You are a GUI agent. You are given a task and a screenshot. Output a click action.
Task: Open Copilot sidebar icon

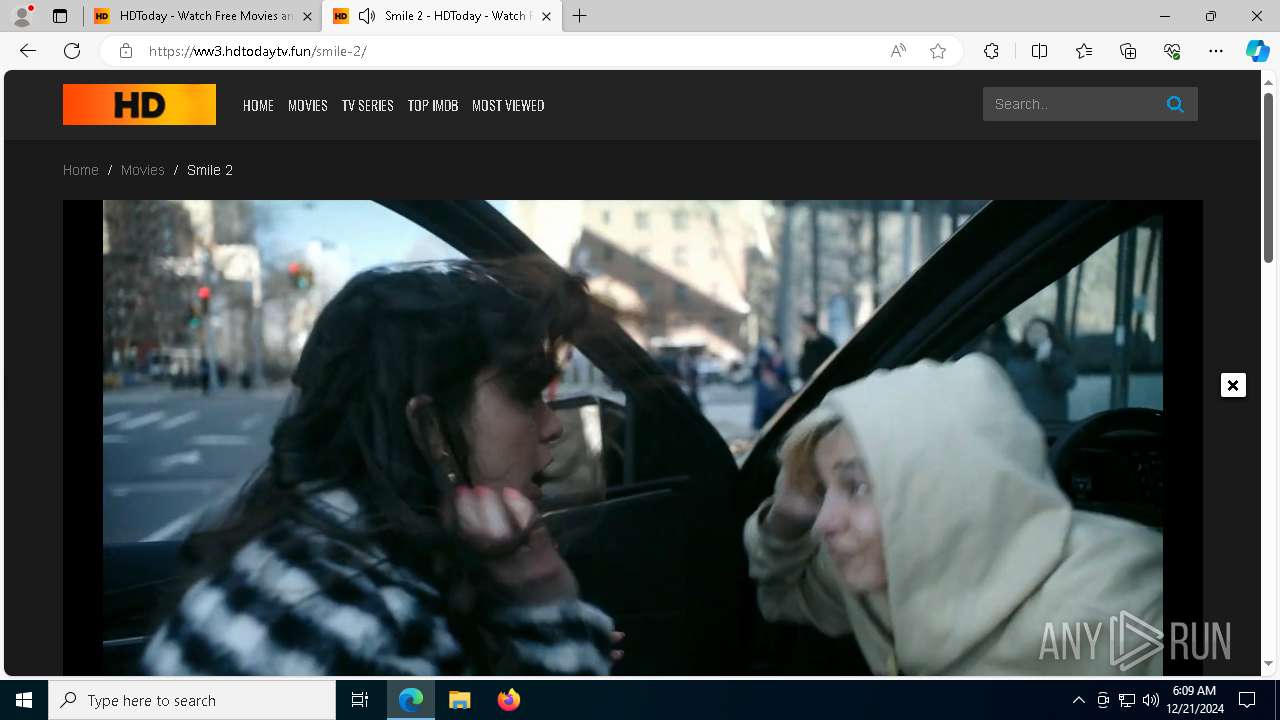[x=1258, y=51]
